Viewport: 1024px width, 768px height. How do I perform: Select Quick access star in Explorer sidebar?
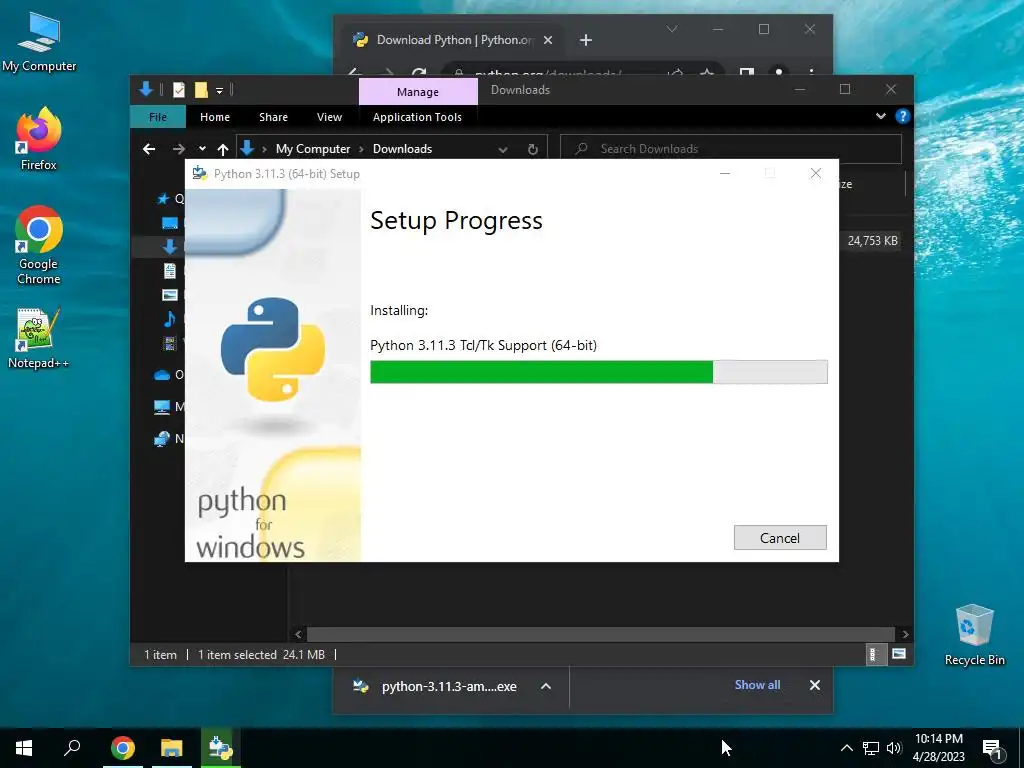tap(163, 199)
